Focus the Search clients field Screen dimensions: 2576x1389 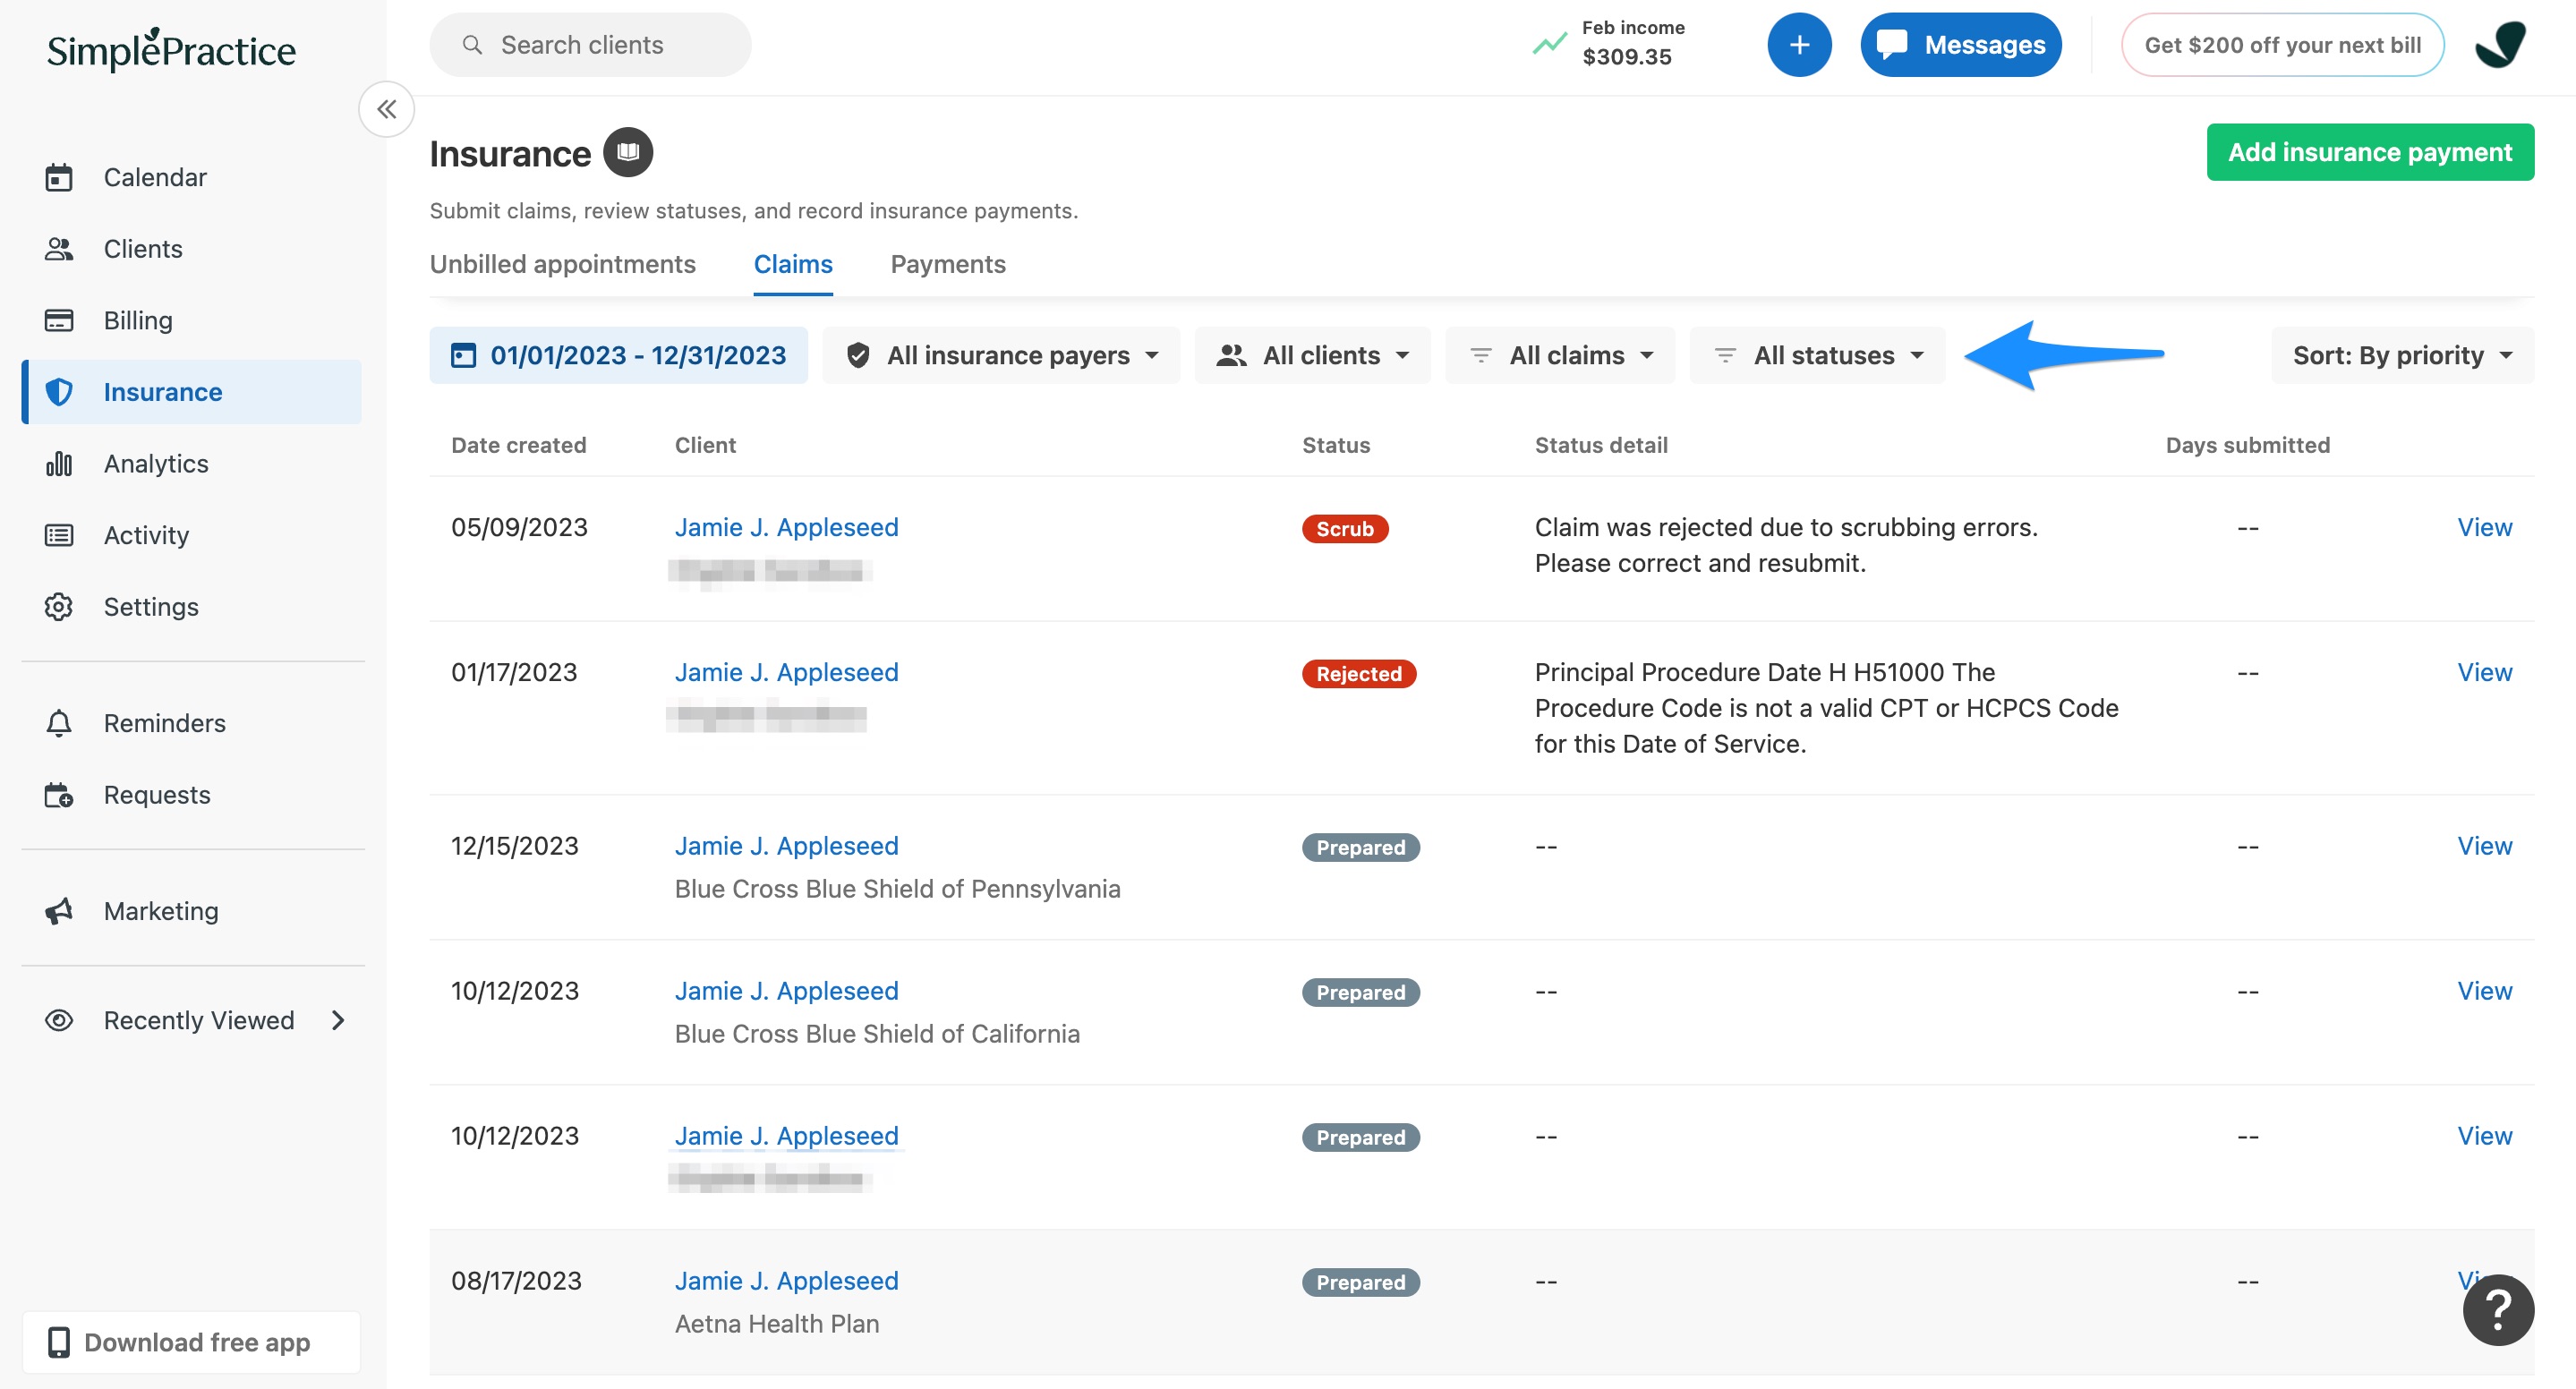(590, 45)
